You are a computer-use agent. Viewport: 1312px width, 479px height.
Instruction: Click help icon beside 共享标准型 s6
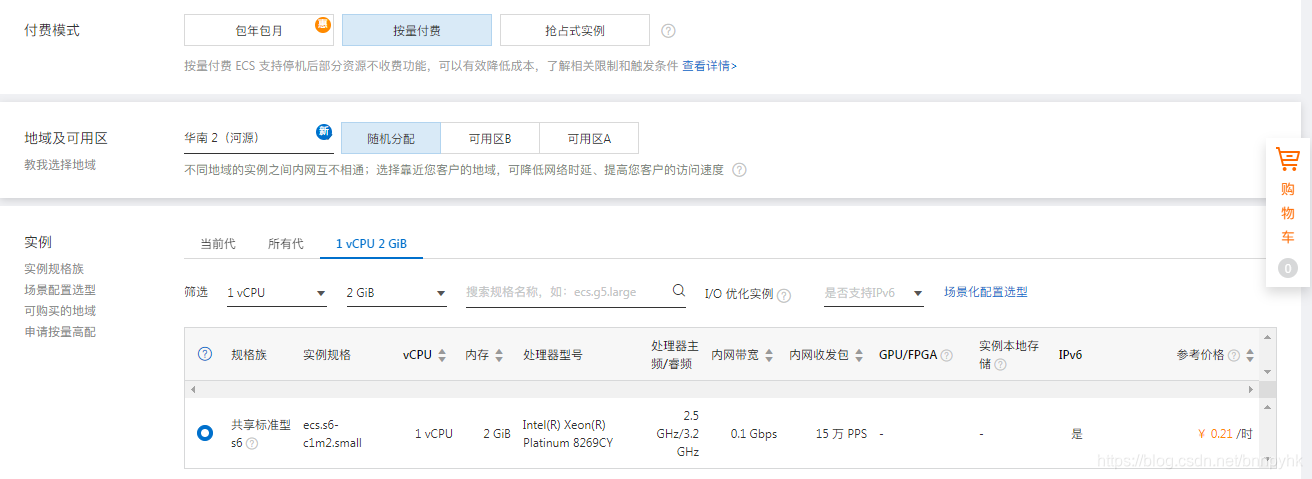pyautogui.click(x=252, y=443)
